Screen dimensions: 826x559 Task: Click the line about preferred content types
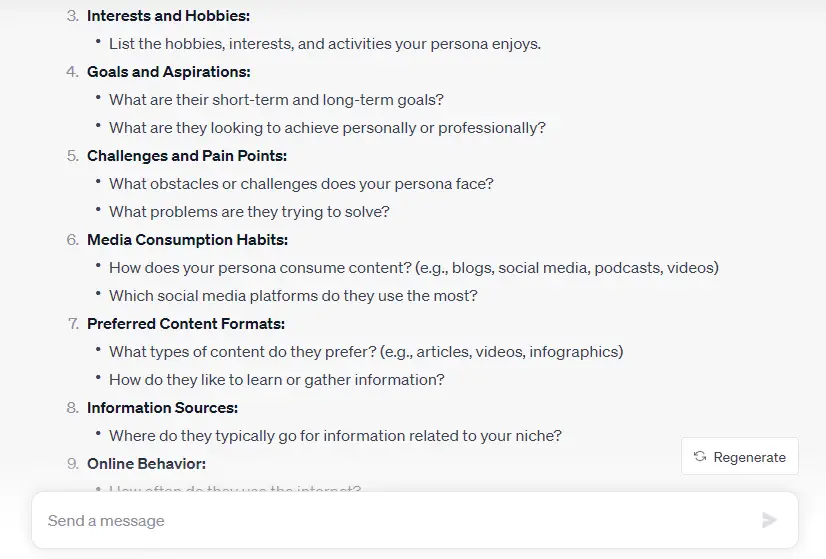click(x=366, y=351)
